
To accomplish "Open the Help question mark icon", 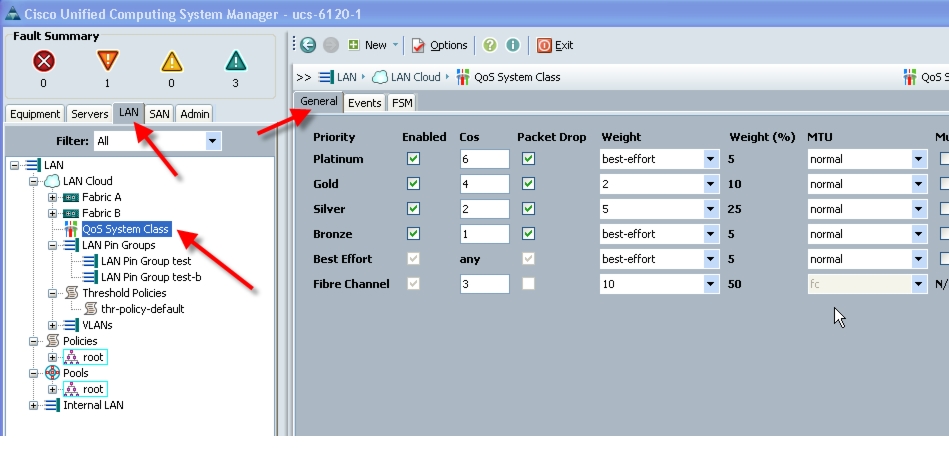I will coord(490,45).
